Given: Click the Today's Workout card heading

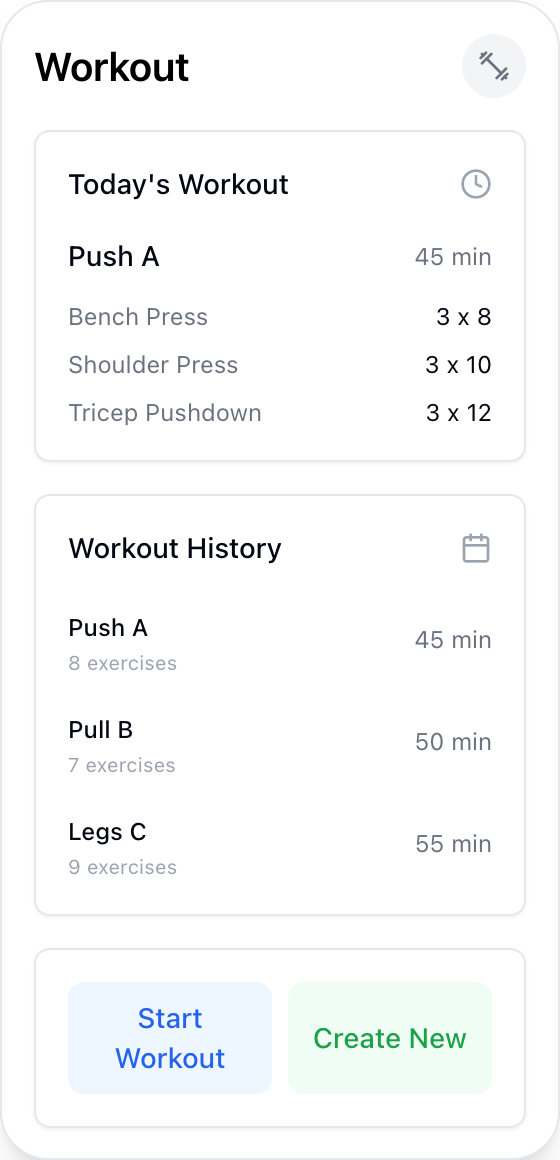Looking at the screenshot, I should [x=178, y=184].
